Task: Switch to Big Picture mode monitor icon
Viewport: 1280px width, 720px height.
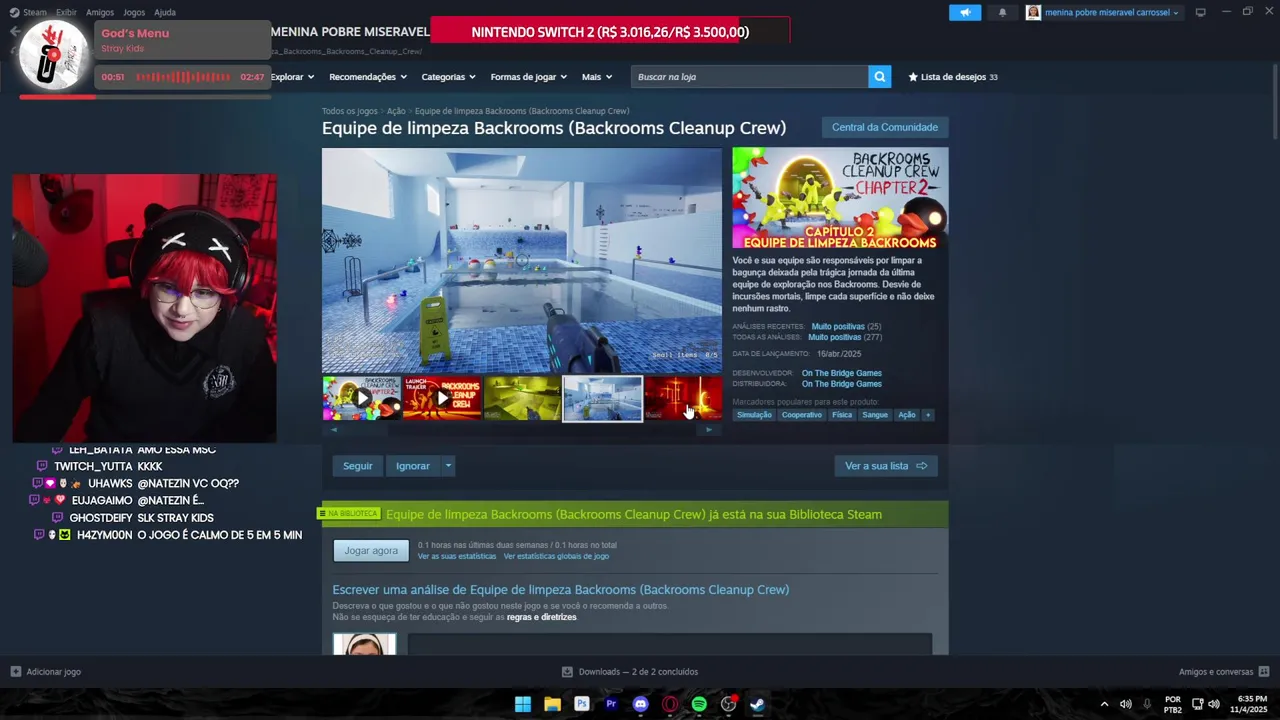Action: [x=1200, y=12]
